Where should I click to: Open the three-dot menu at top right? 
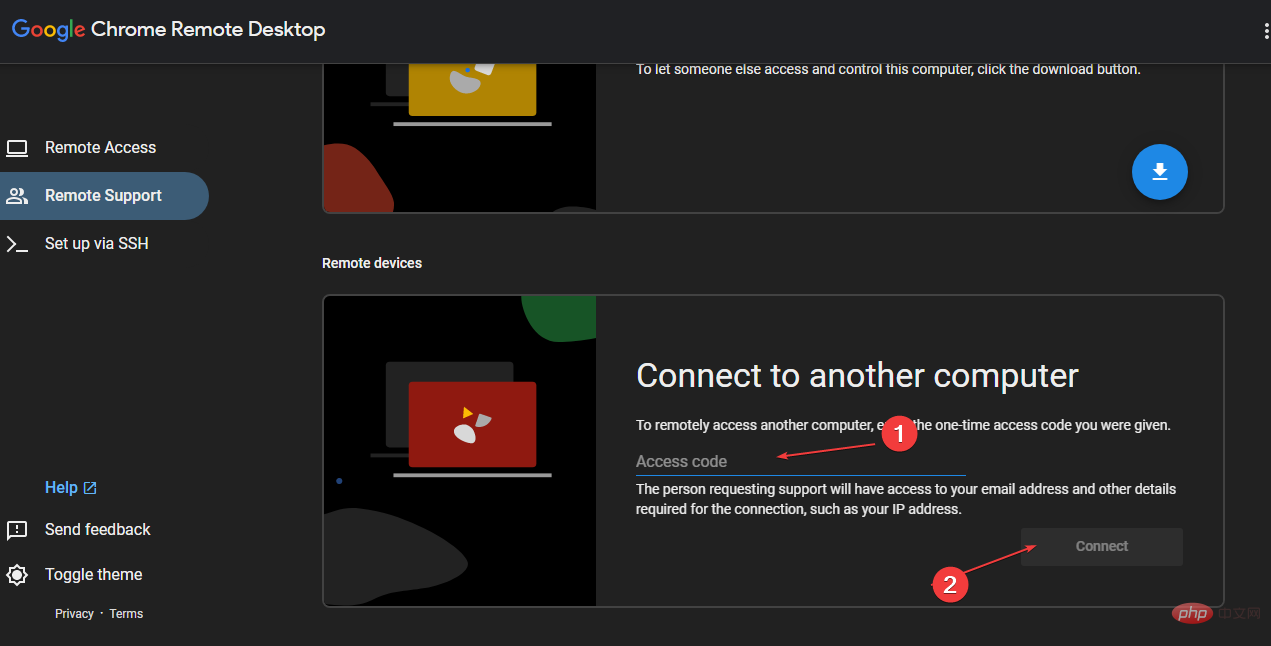(1265, 31)
